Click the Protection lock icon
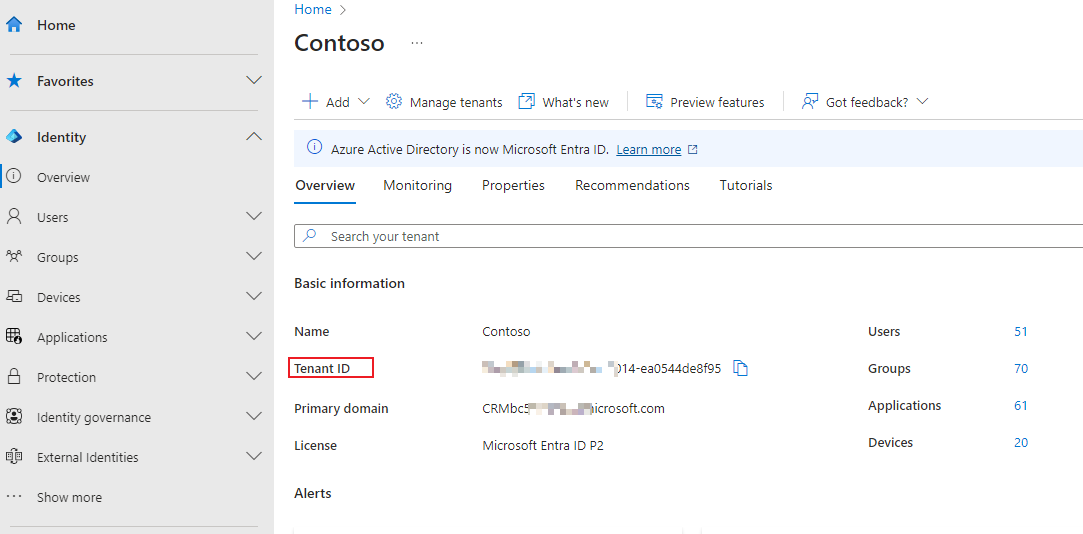Image resolution: width=1083 pixels, height=534 pixels. pyautogui.click(x=13, y=376)
